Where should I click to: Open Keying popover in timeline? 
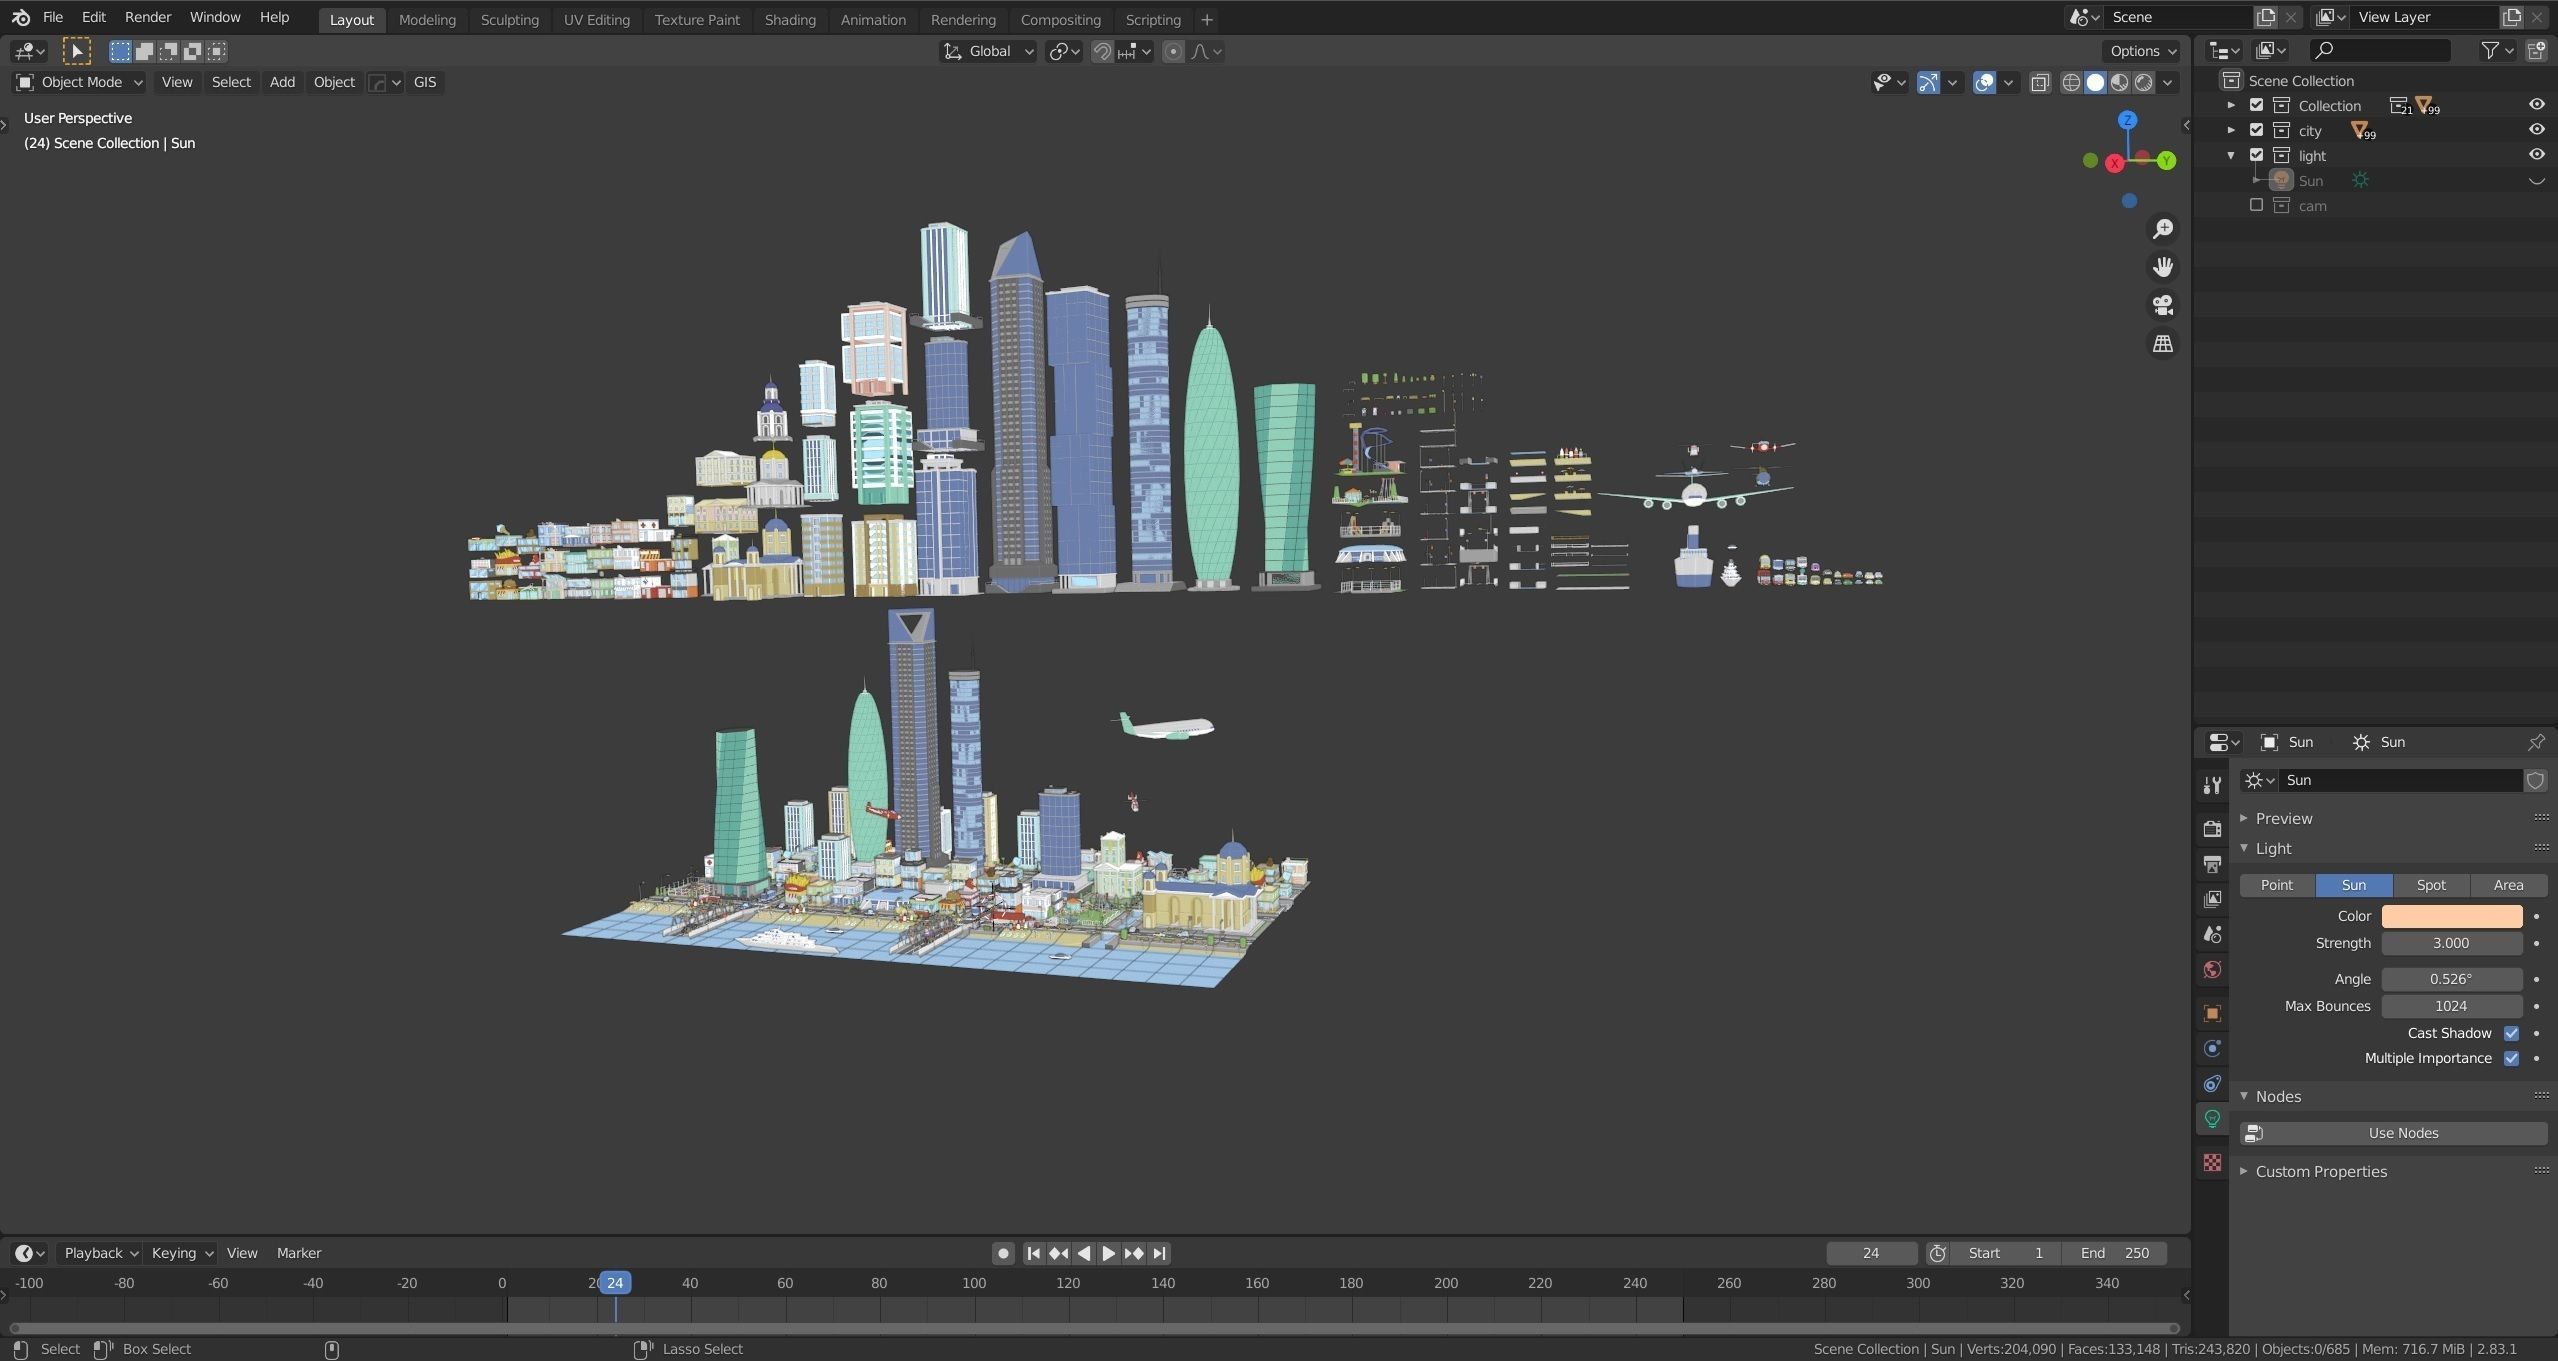[181, 1253]
